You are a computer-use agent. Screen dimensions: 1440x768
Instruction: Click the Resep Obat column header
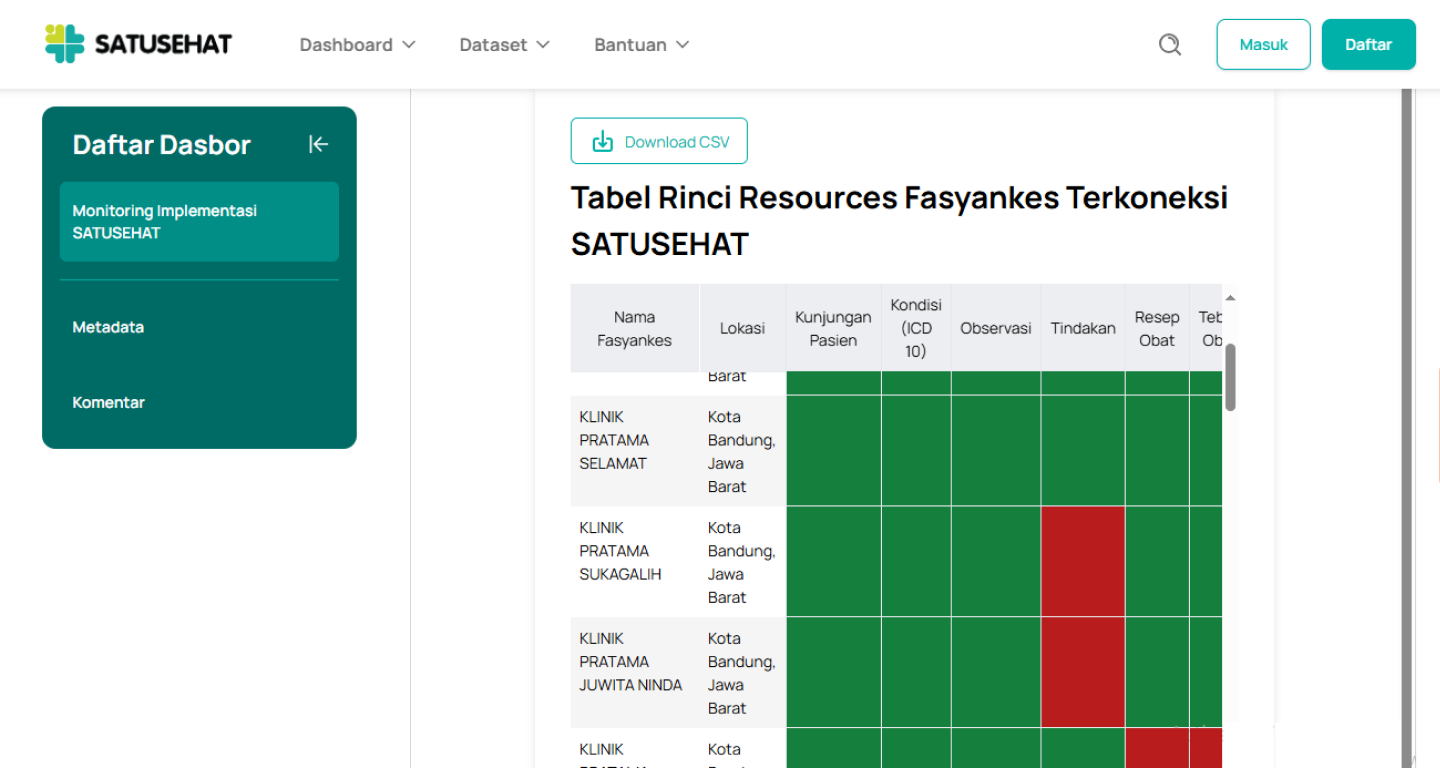(1157, 328)
